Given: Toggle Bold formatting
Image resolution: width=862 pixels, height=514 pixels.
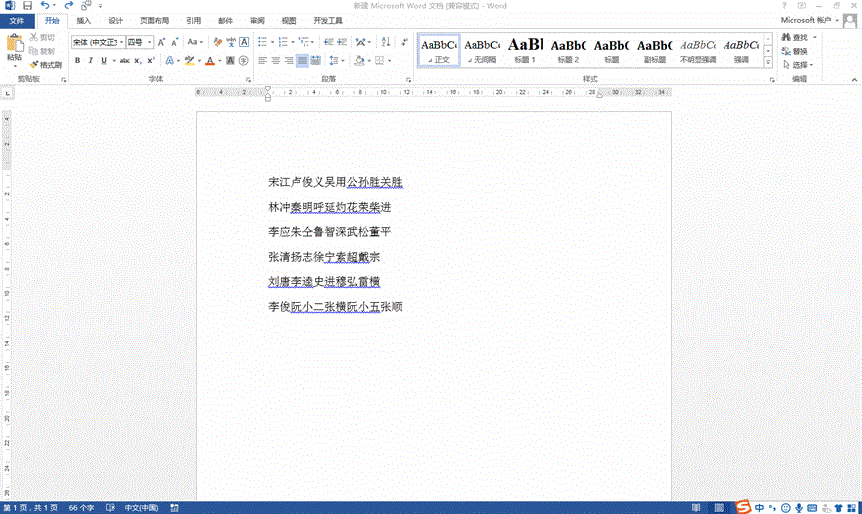Looking at the screenshot, I should tap(76, 61).
